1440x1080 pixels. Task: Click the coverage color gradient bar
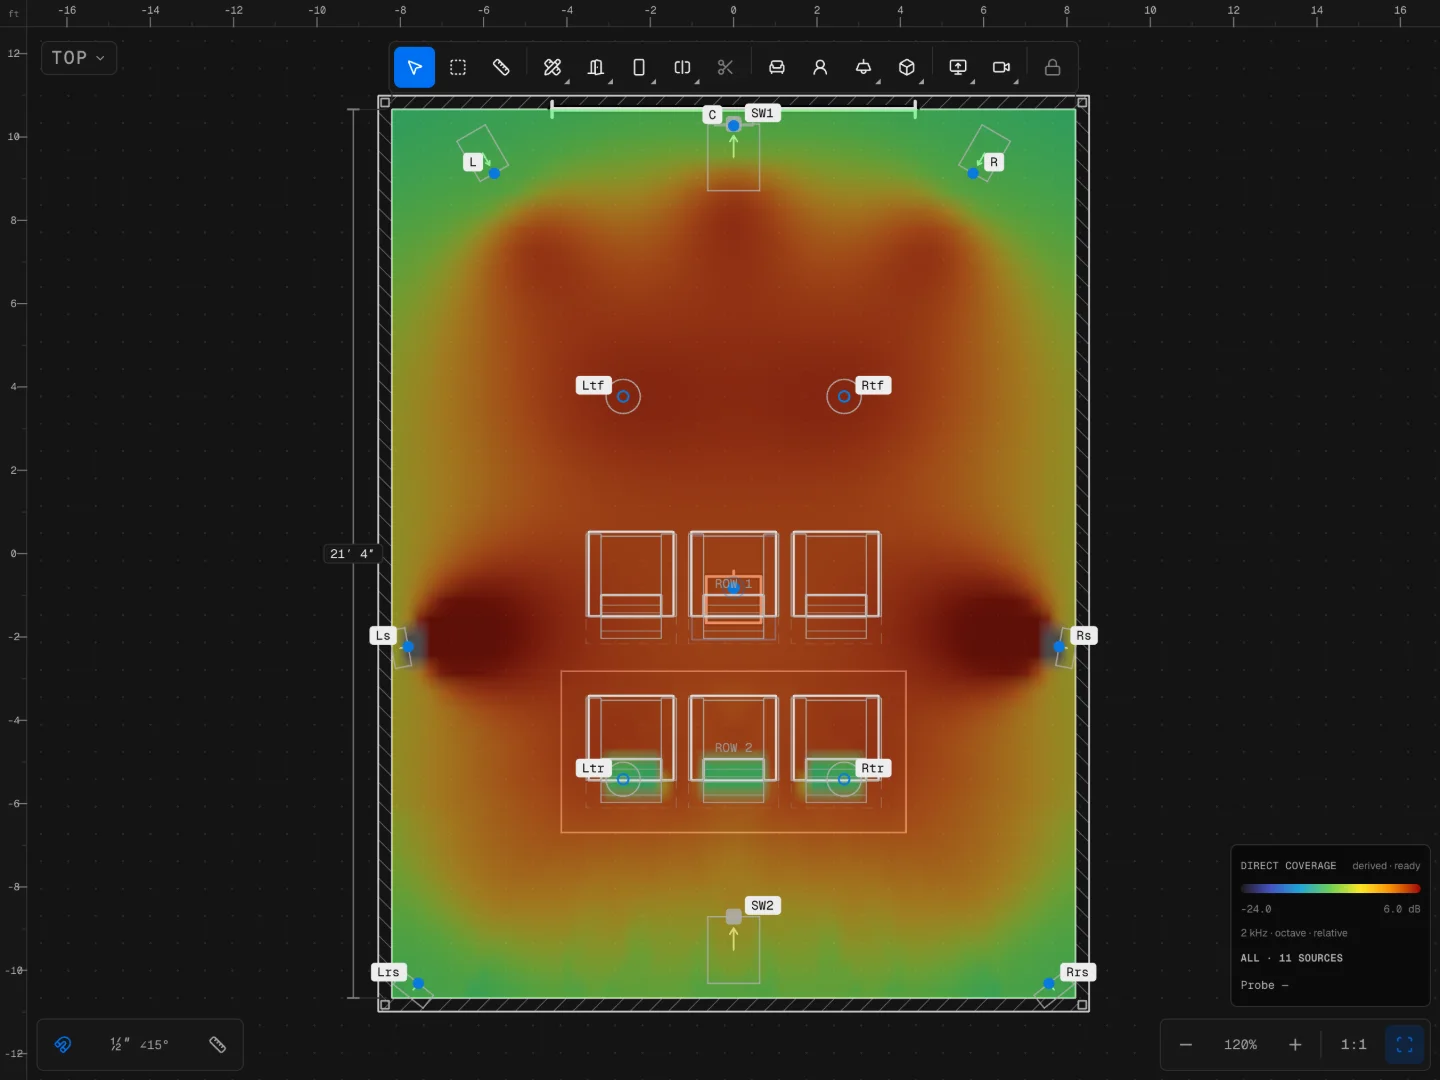1330,888
